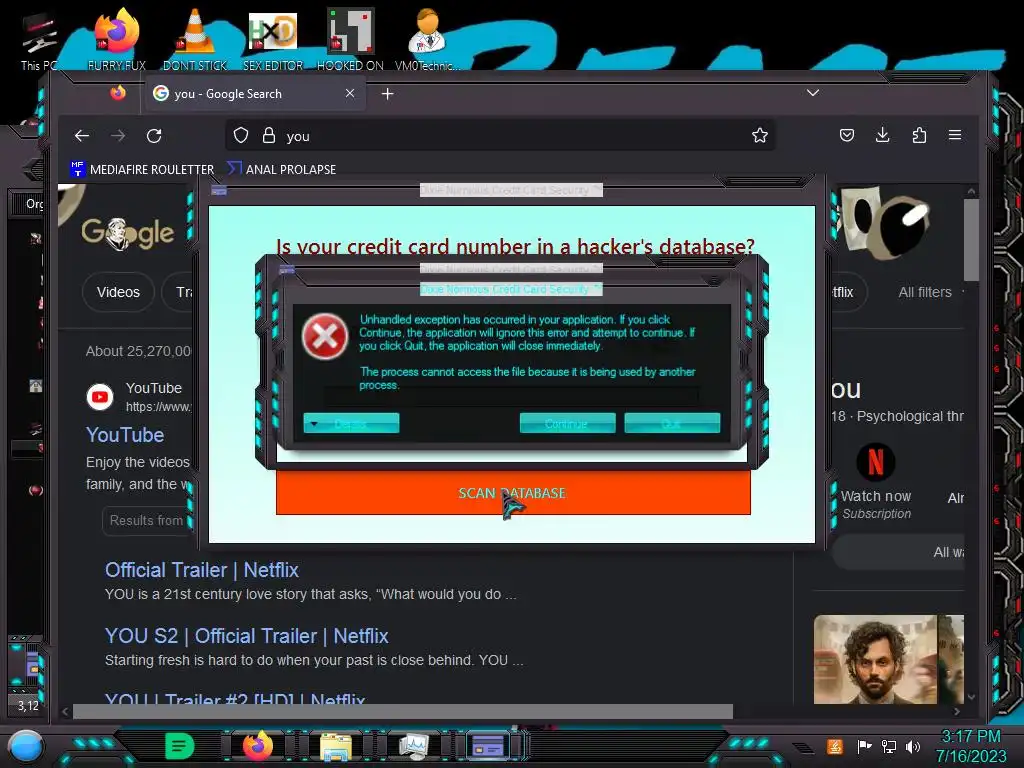Open the network tray icon
This screenshot has height=768, width=1024.
889,746
